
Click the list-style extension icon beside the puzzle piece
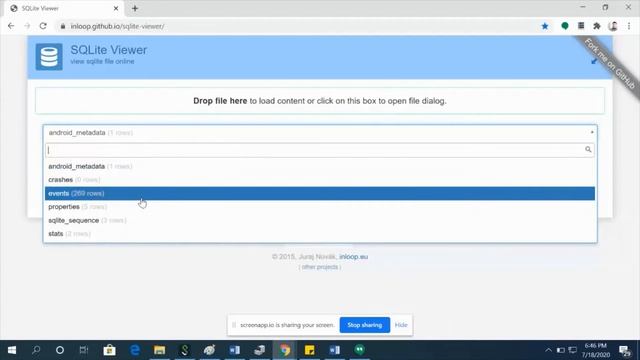(581, 26)
